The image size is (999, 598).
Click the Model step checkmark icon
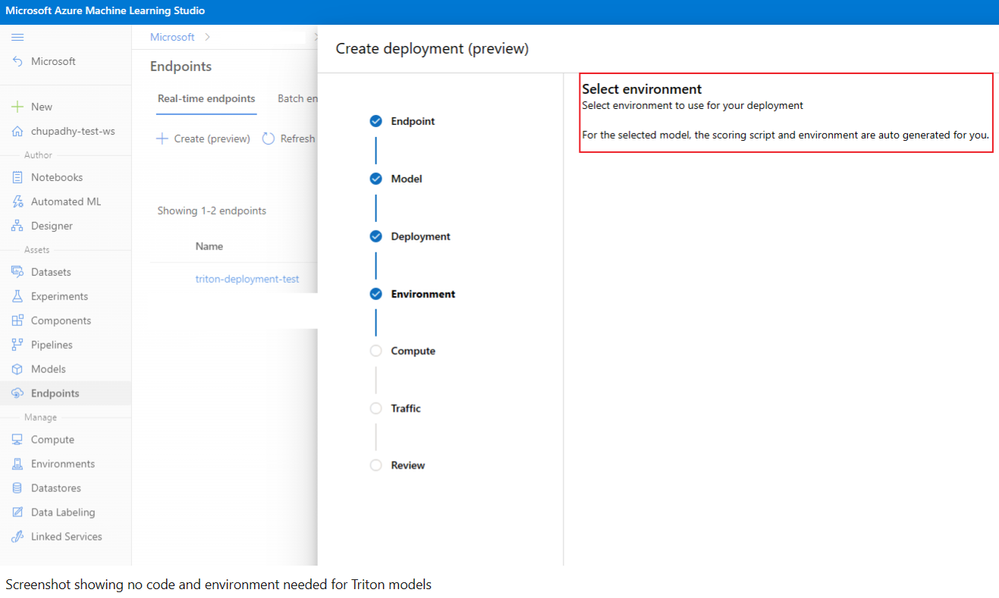[x=376, y=178]
